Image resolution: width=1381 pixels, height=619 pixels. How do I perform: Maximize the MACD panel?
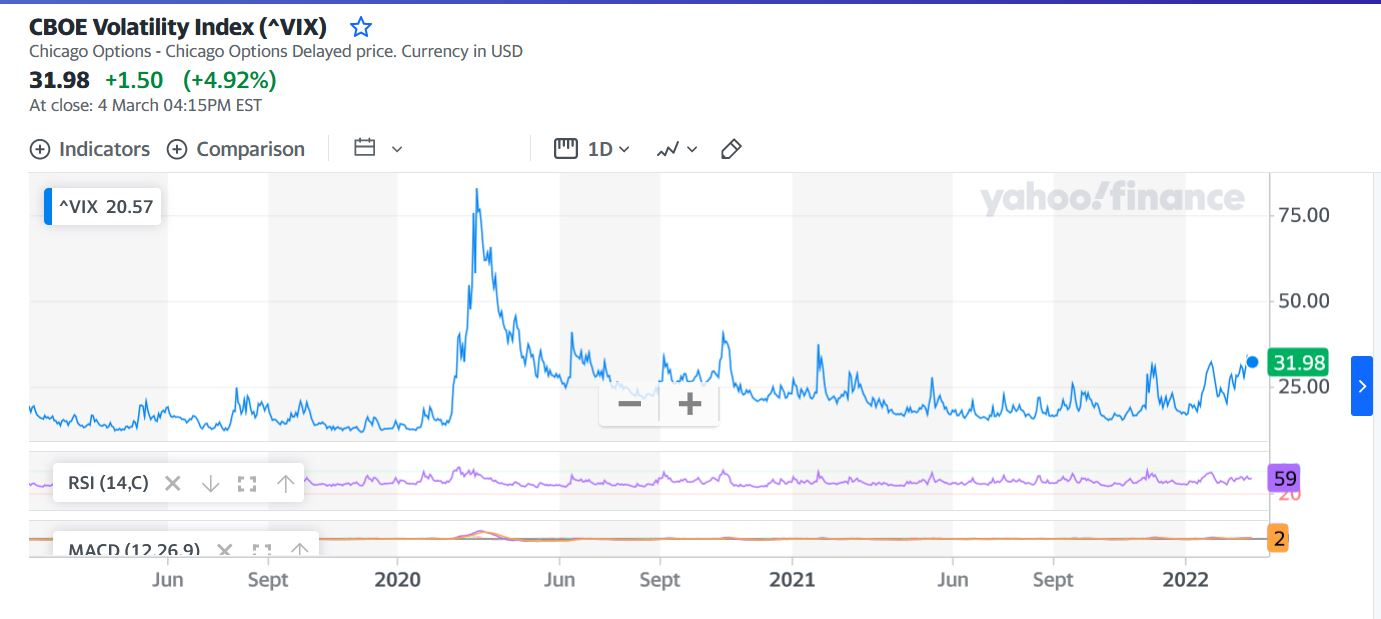coord(262,549)
